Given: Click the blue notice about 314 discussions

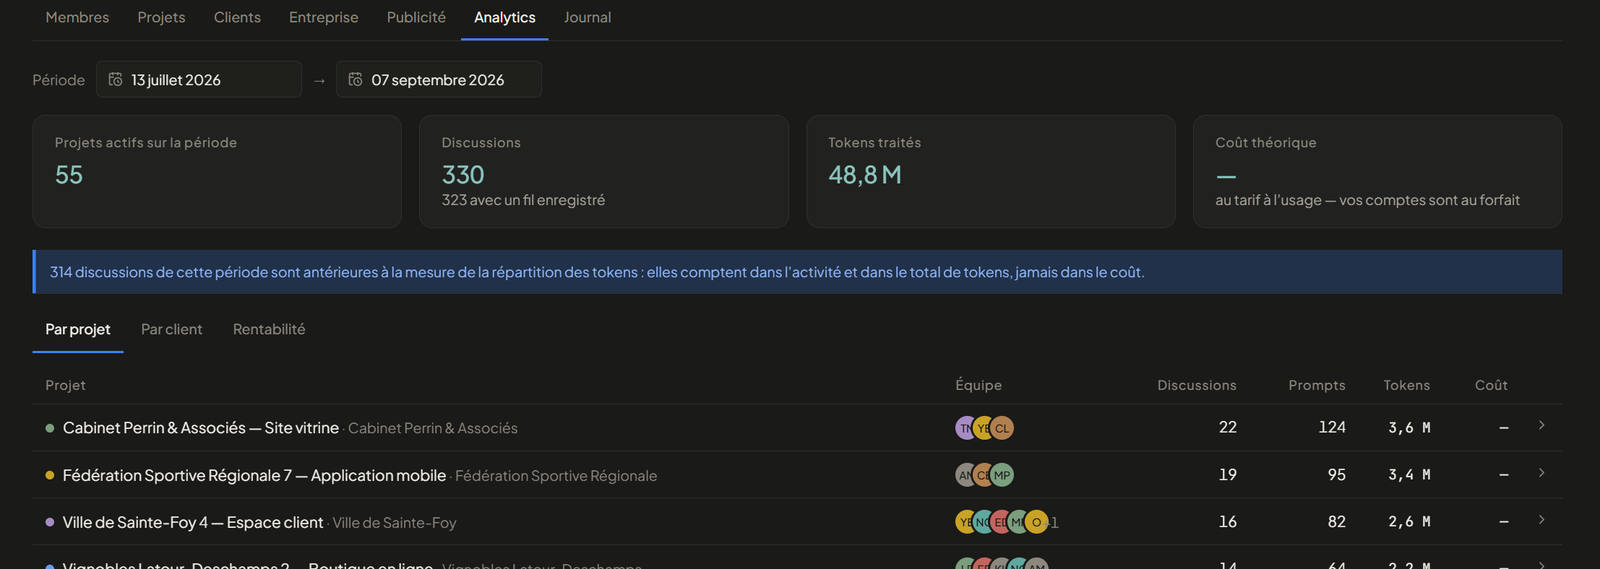Looking at the screenshot, I should pyautogui.click(x=797, y=272).
